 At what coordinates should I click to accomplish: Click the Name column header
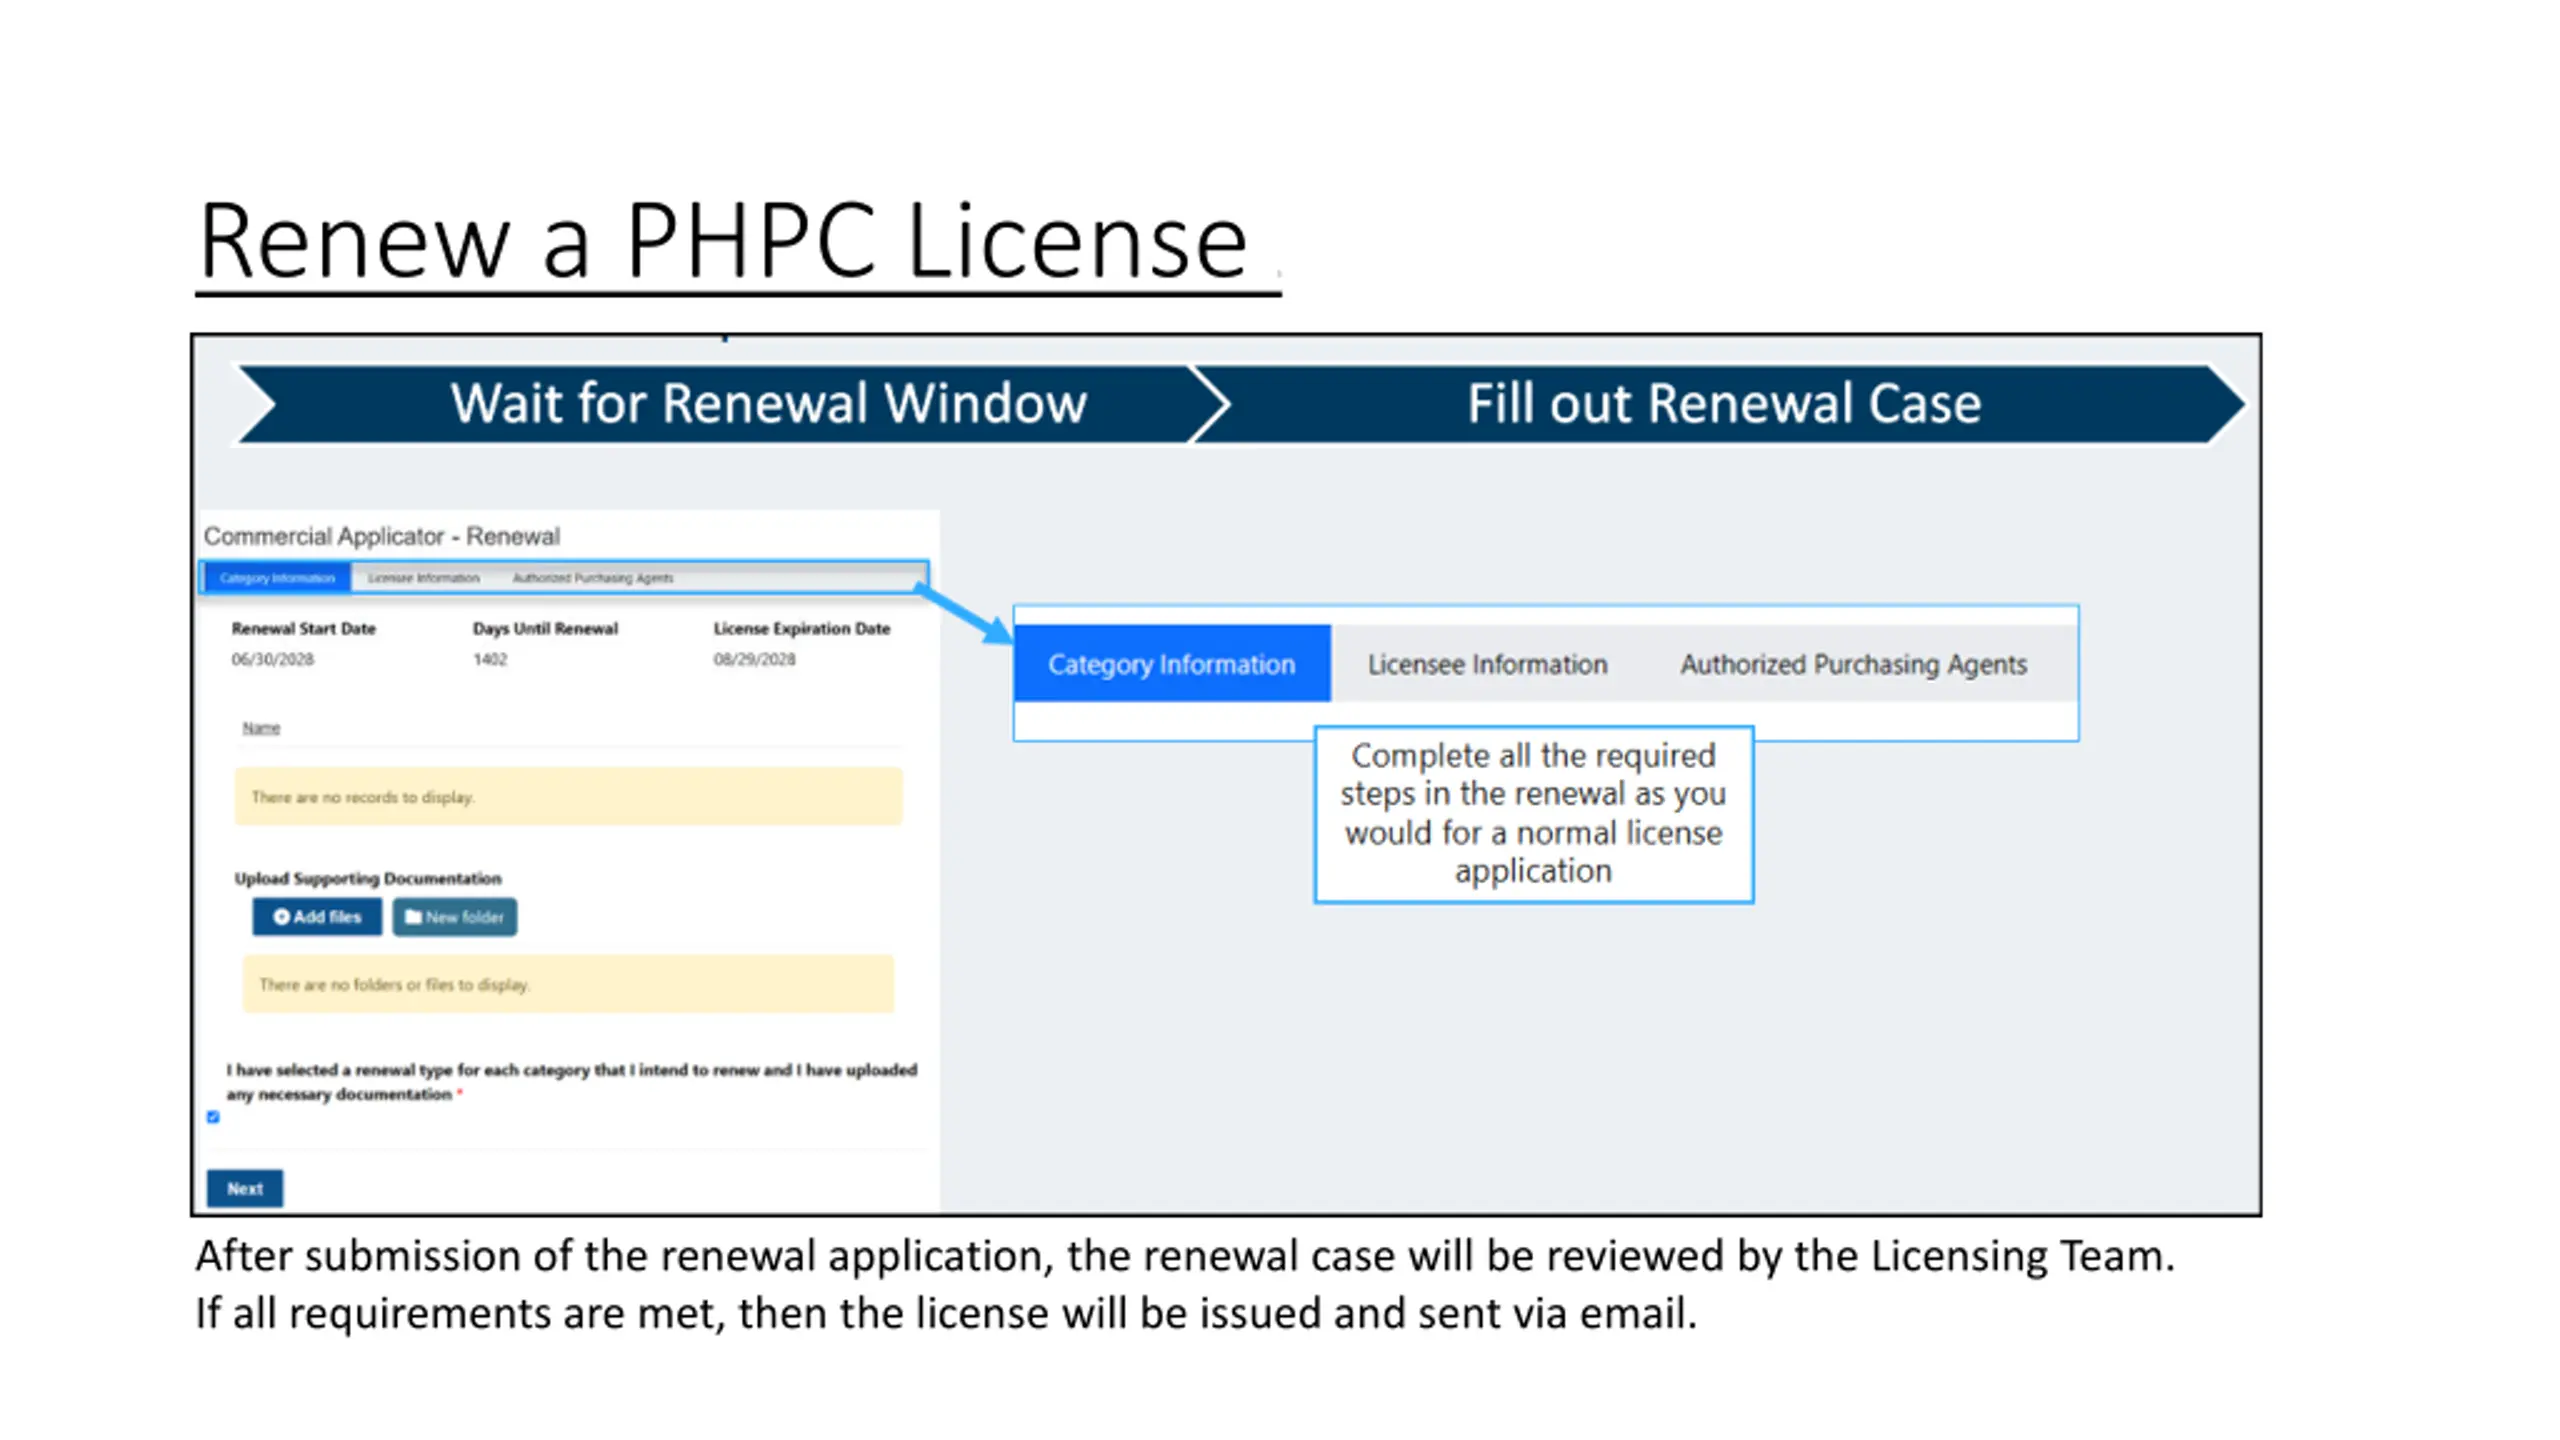click(x=261, y=727)
